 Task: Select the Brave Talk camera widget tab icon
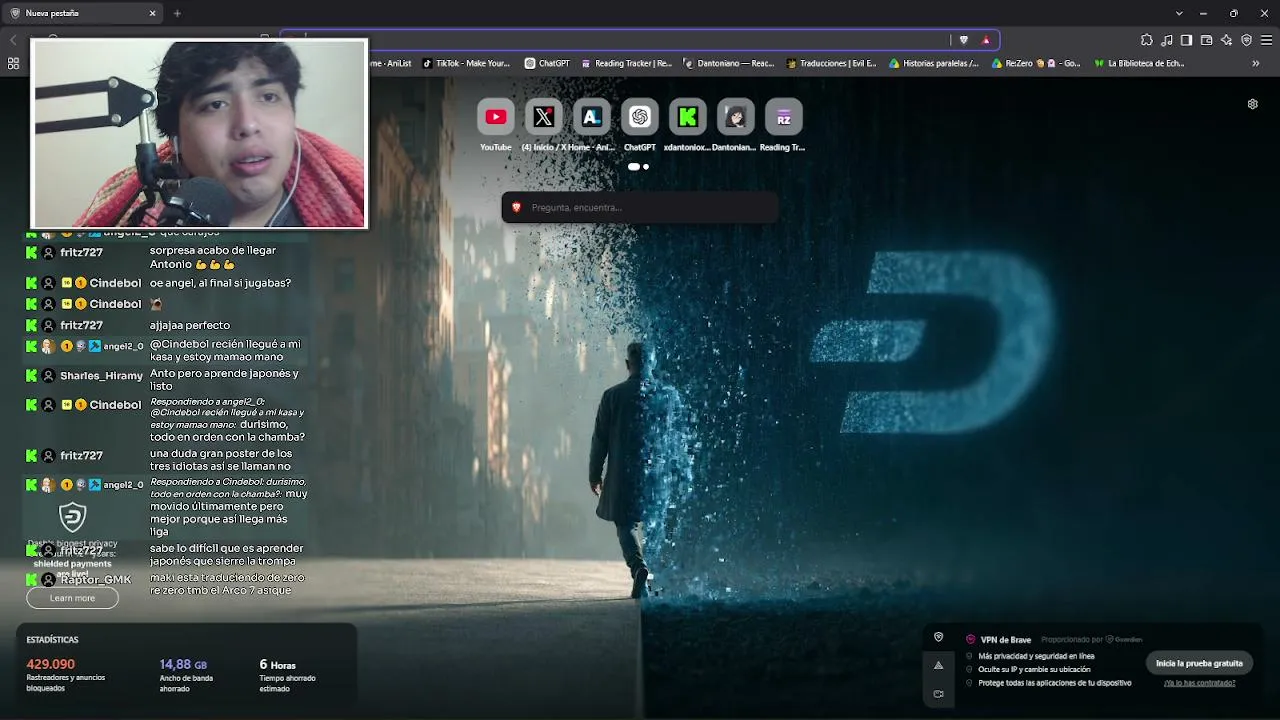938,693
